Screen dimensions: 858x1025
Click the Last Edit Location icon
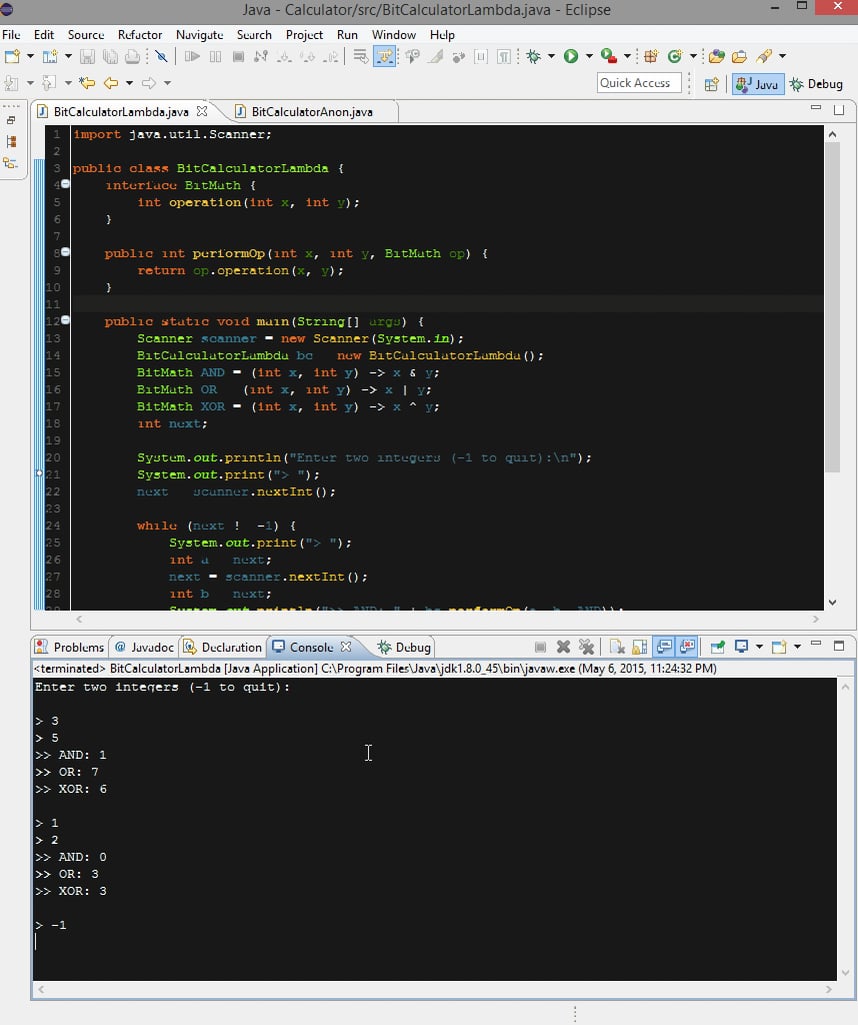[x=87, y=83]
